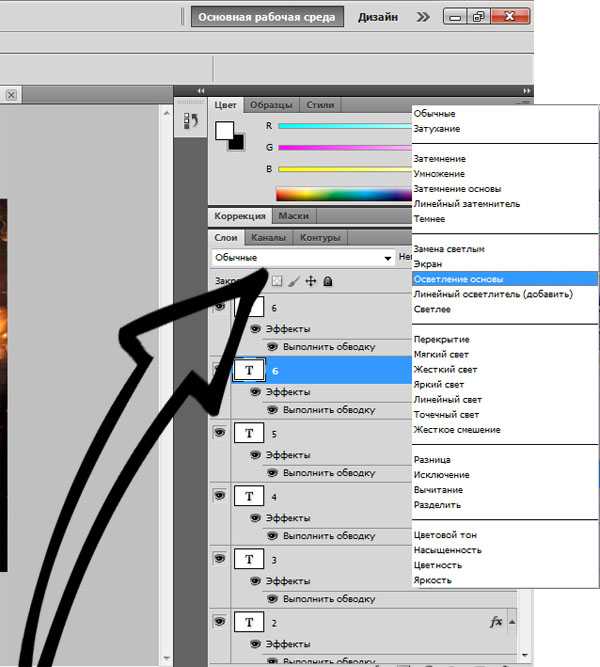This screenshot has width=600, height=667.
Task: Select Основная рабочая среда workspace button
Action: [x=267, y=17]
